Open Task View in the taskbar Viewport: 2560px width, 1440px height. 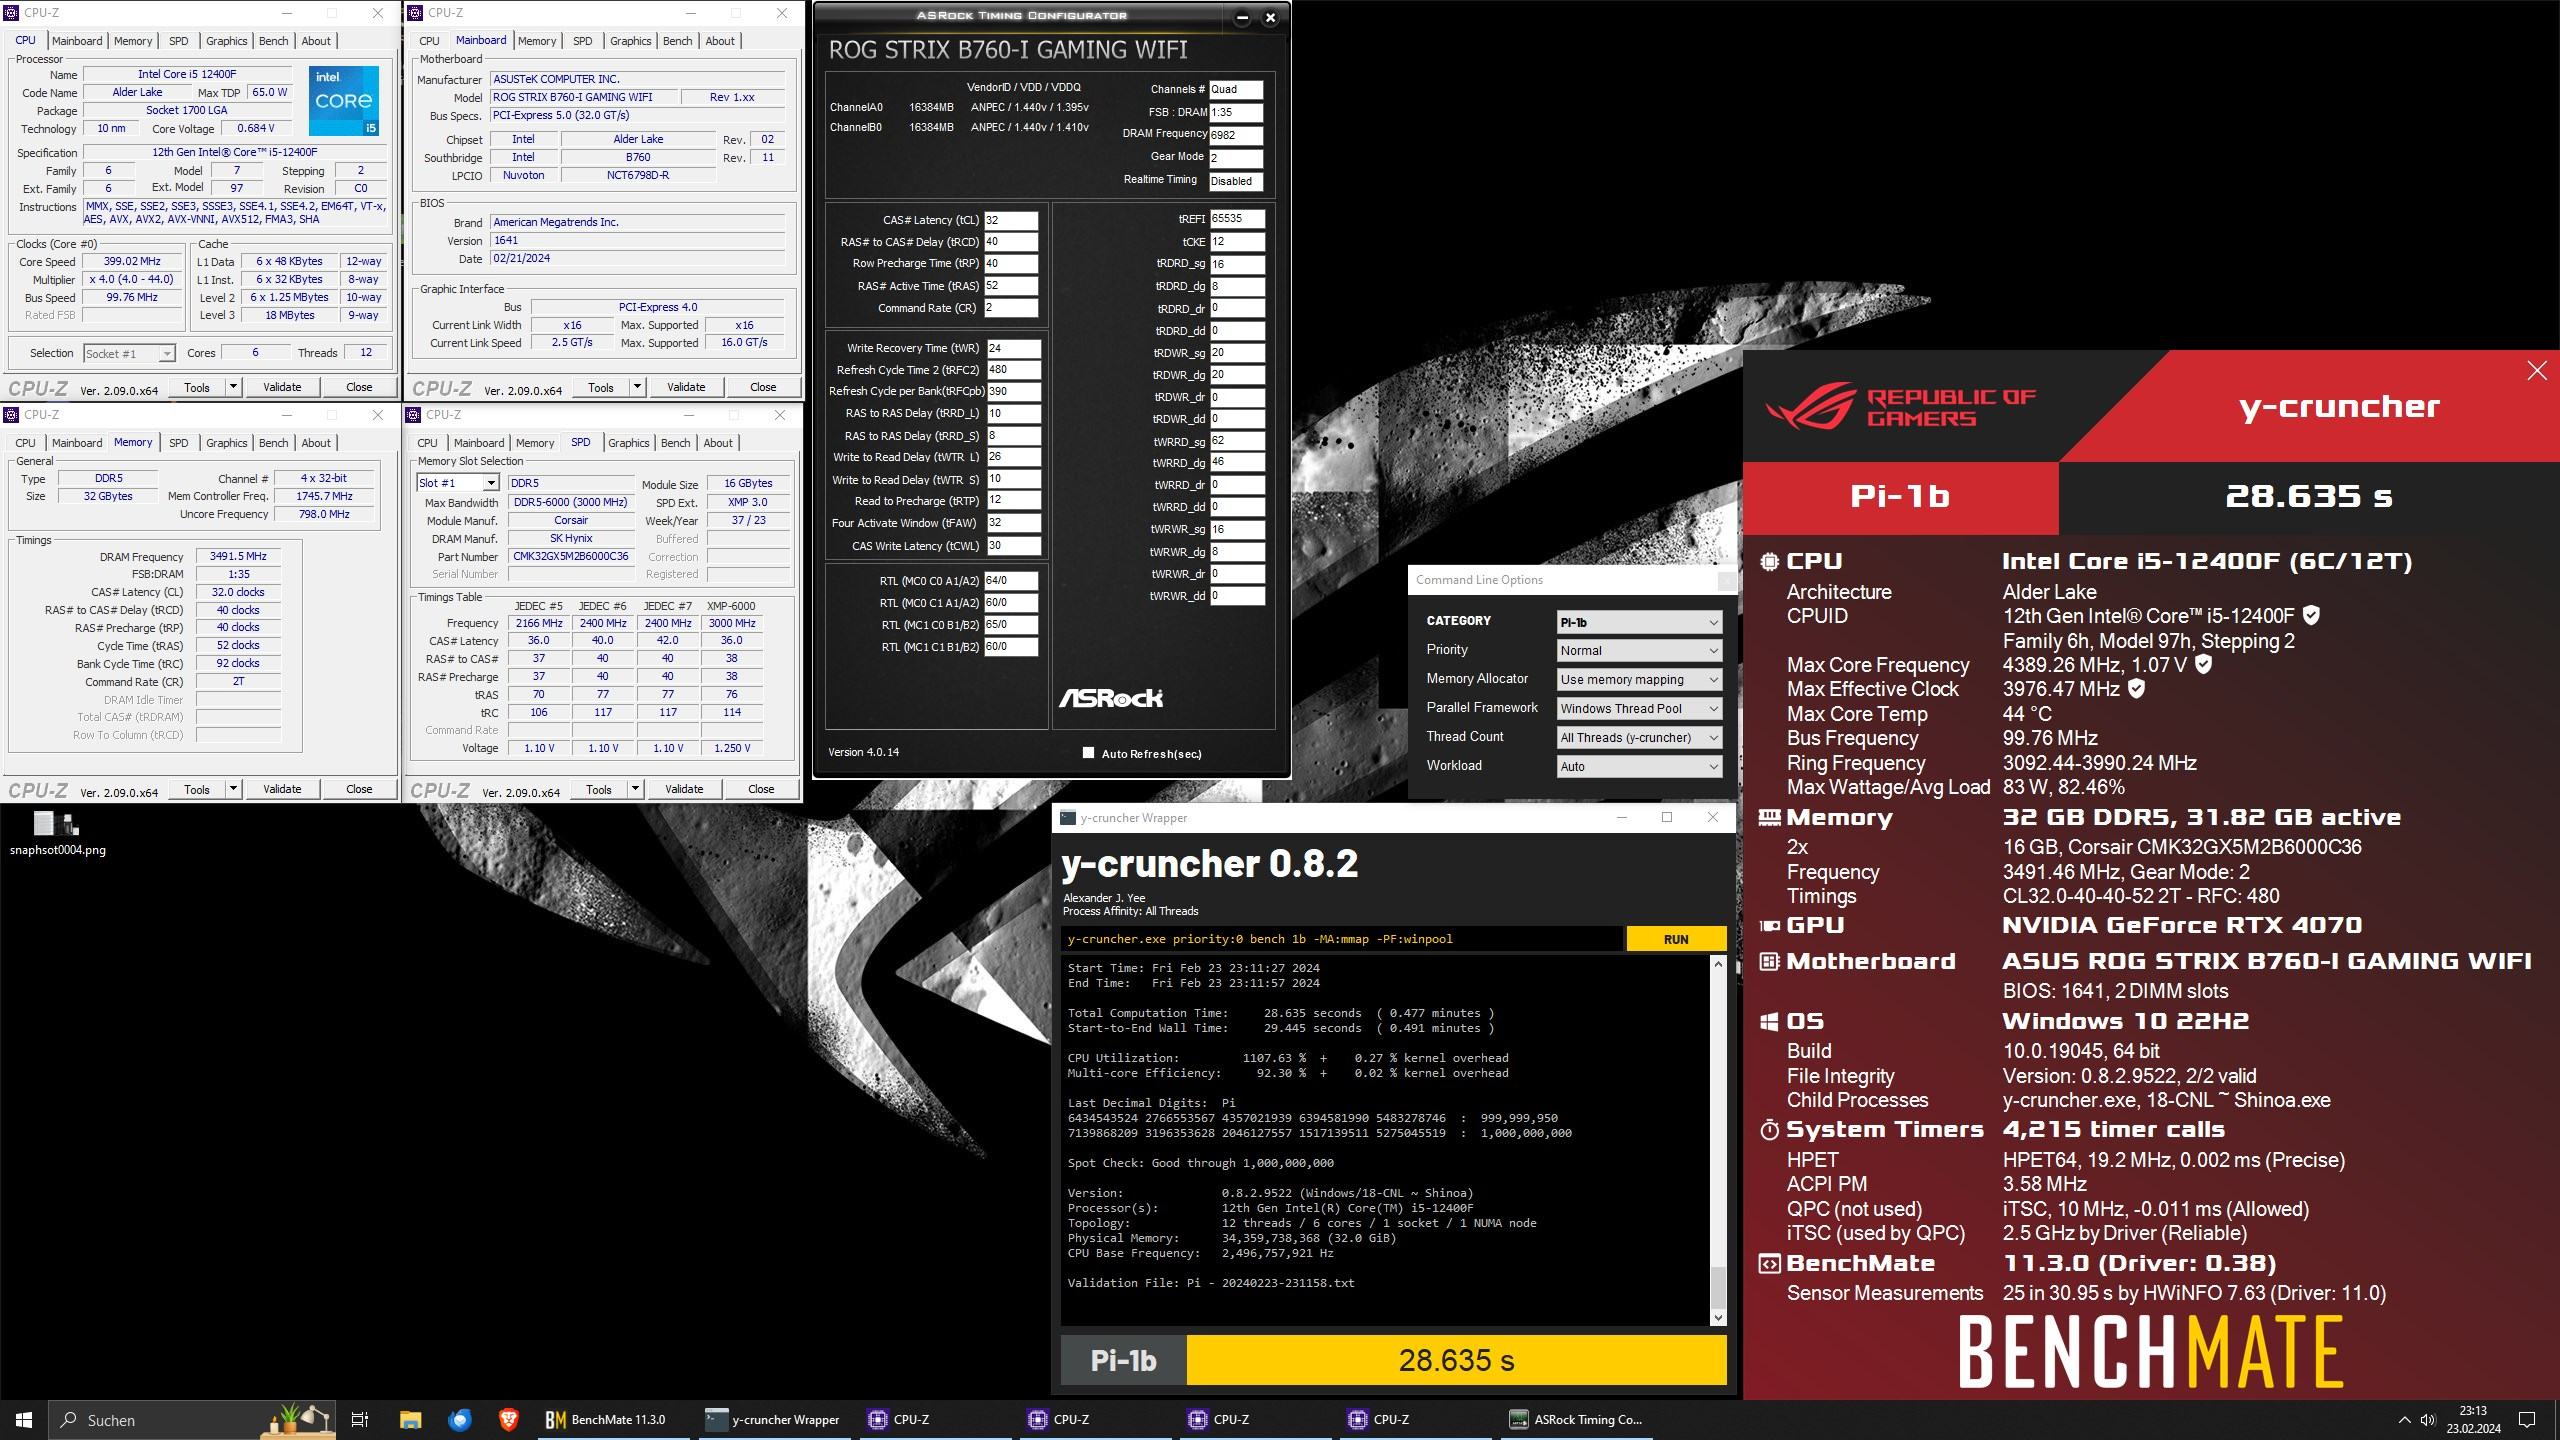[360, 1419]
